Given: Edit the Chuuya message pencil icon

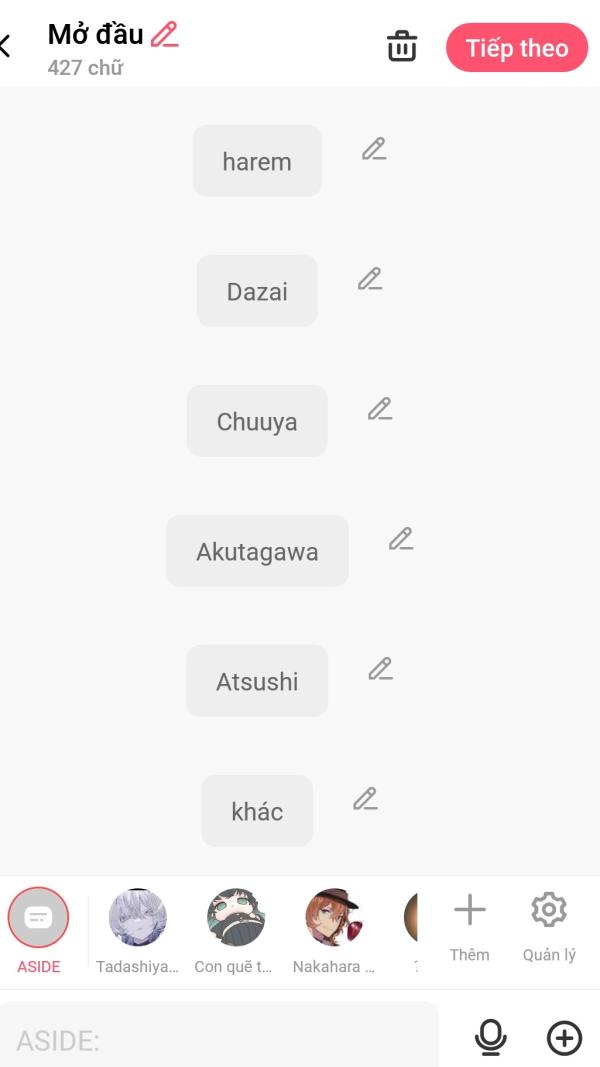Looking at the screenshot, I should tap(380, 409).
